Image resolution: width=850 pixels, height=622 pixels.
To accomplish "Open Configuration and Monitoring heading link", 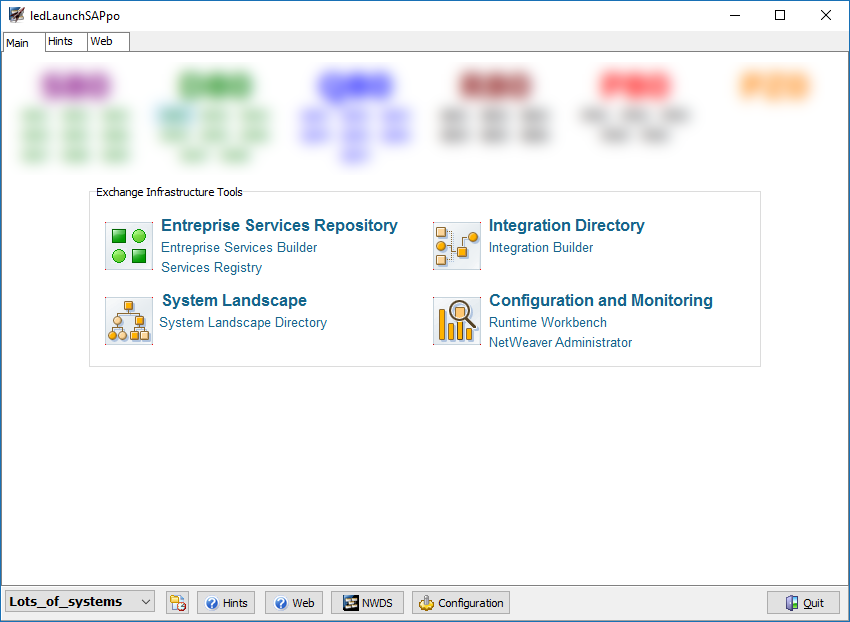I will (x=601, y=300).
